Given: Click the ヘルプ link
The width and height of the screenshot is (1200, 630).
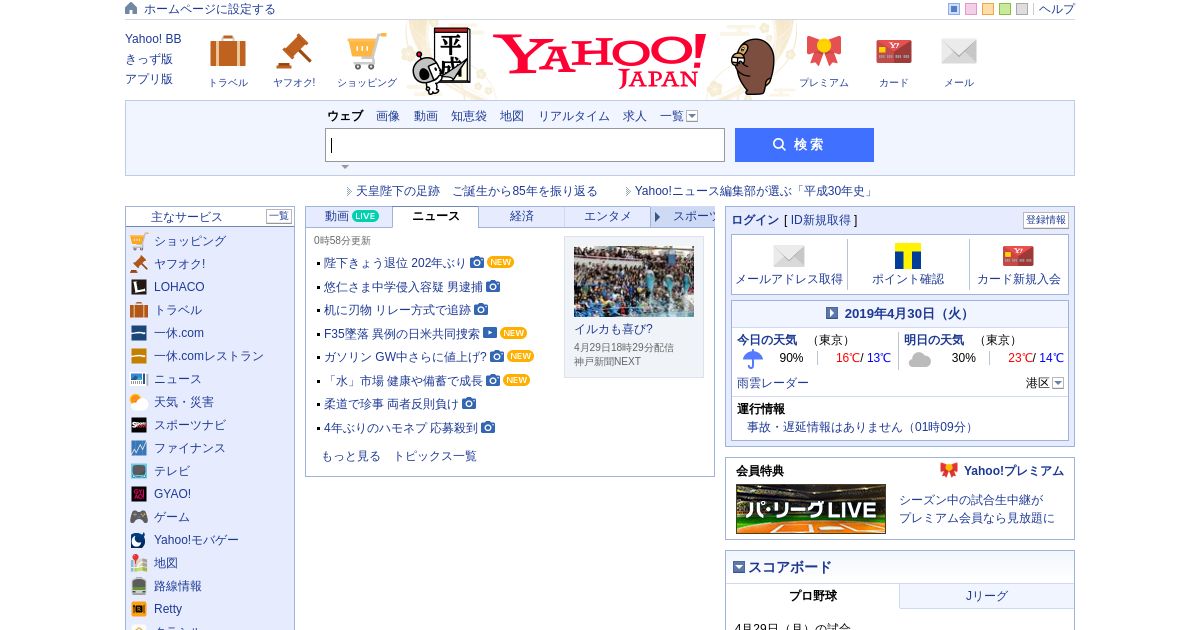Looking at the screenshot, I should coord(1057,9).
